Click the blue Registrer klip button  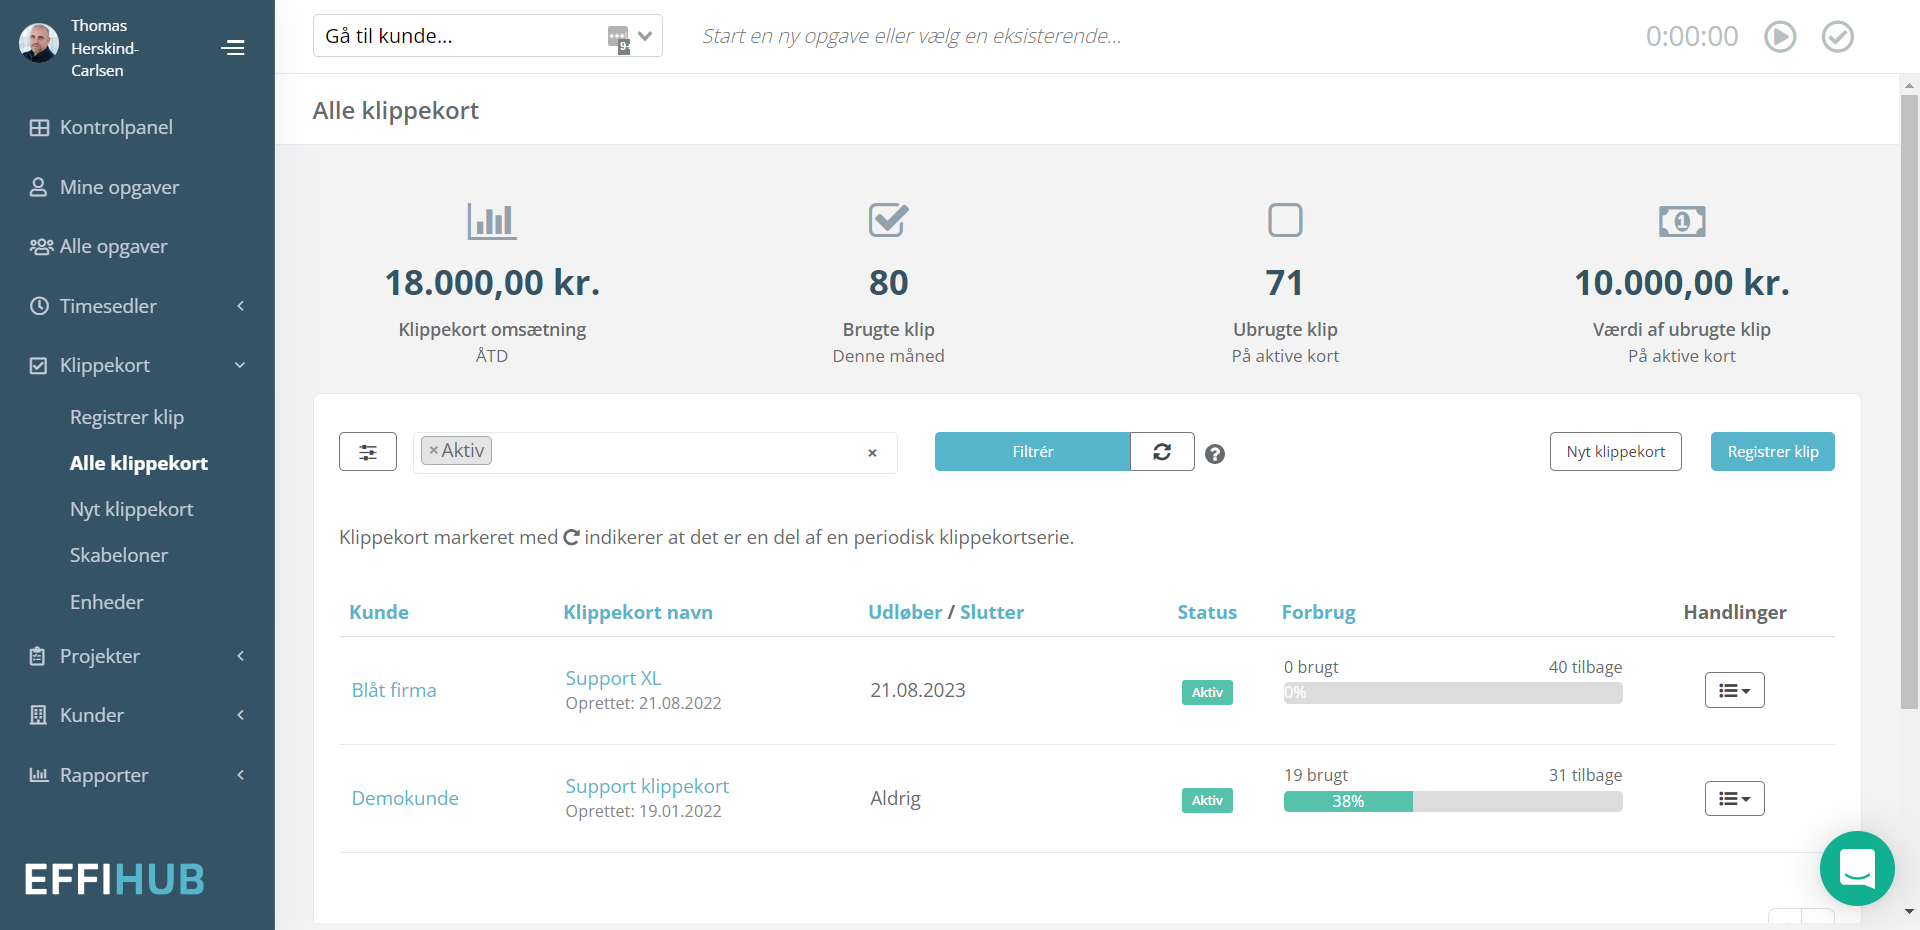(1773, 451)
